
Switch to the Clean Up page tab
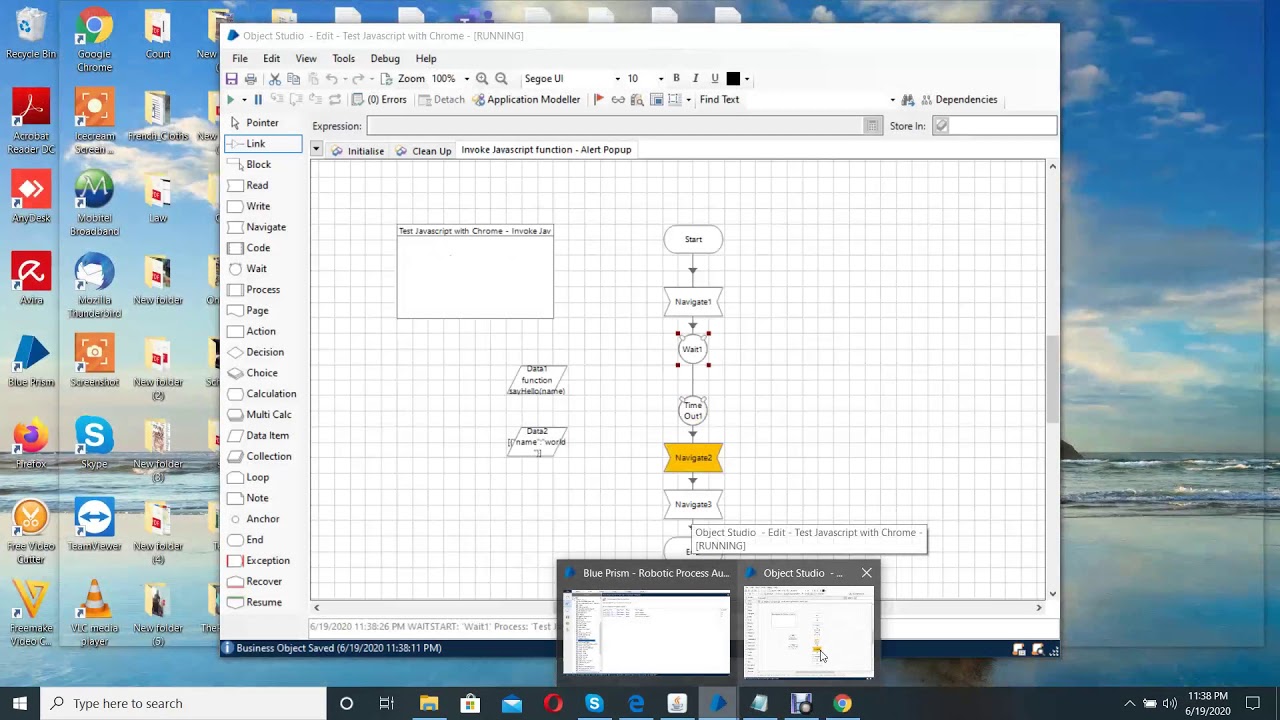click(x=423, y=151)
